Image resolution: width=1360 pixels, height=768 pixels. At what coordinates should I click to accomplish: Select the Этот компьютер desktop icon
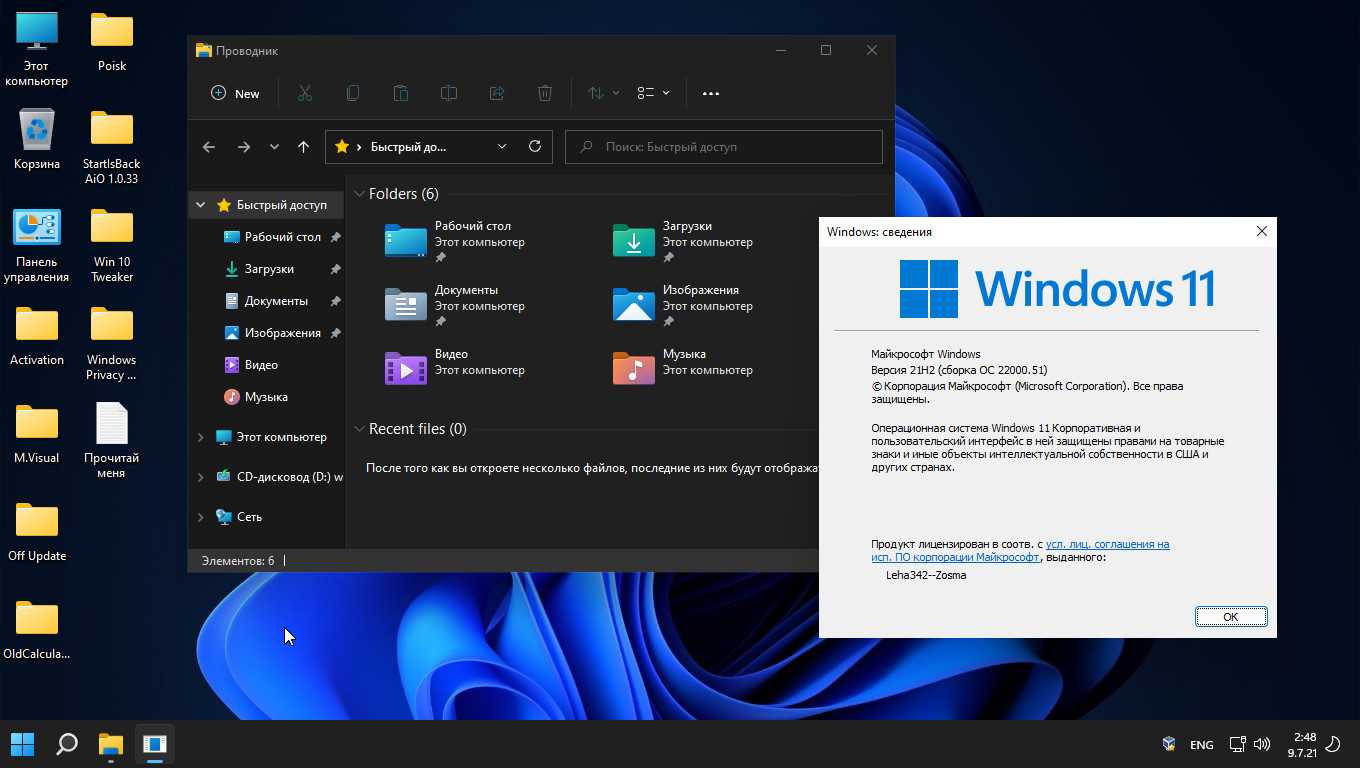[x=37, y=50]
